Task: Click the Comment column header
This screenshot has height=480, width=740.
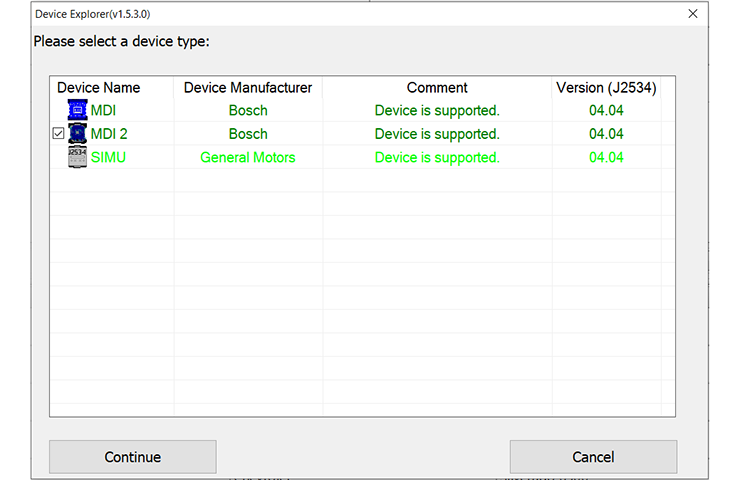Action: click(x=437, y=88)
